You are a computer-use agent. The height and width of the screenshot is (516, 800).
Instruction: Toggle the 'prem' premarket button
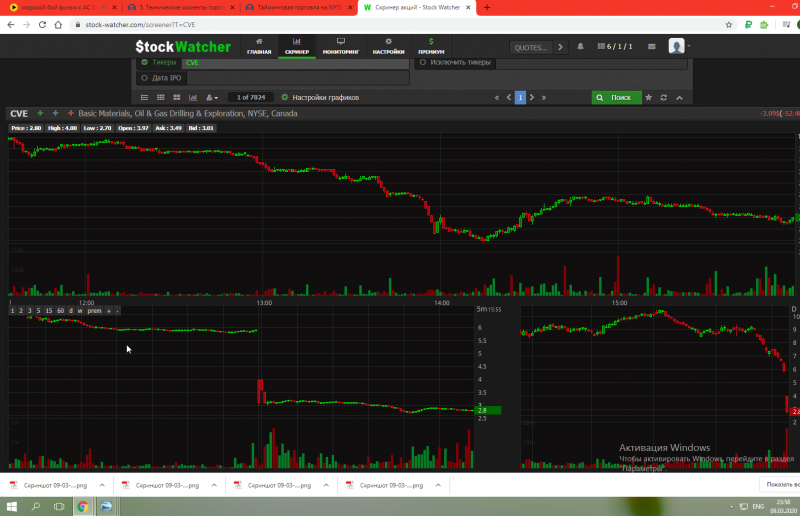[x=94, y=311]
